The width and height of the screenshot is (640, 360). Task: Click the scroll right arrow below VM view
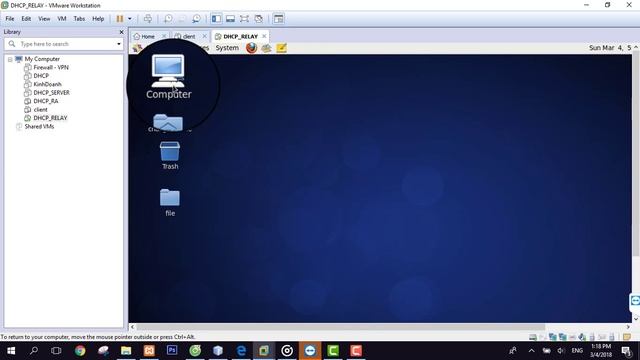point(628,327)
